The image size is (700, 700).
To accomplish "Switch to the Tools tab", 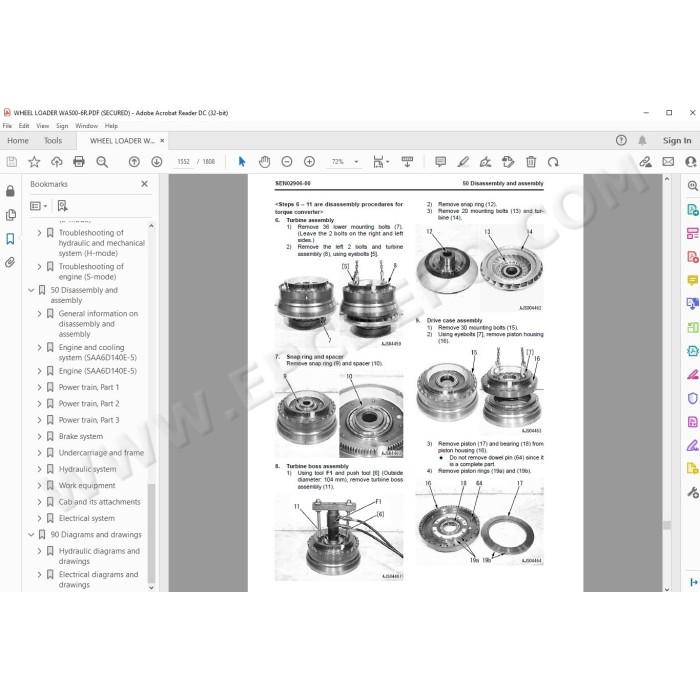I will 53,141.
